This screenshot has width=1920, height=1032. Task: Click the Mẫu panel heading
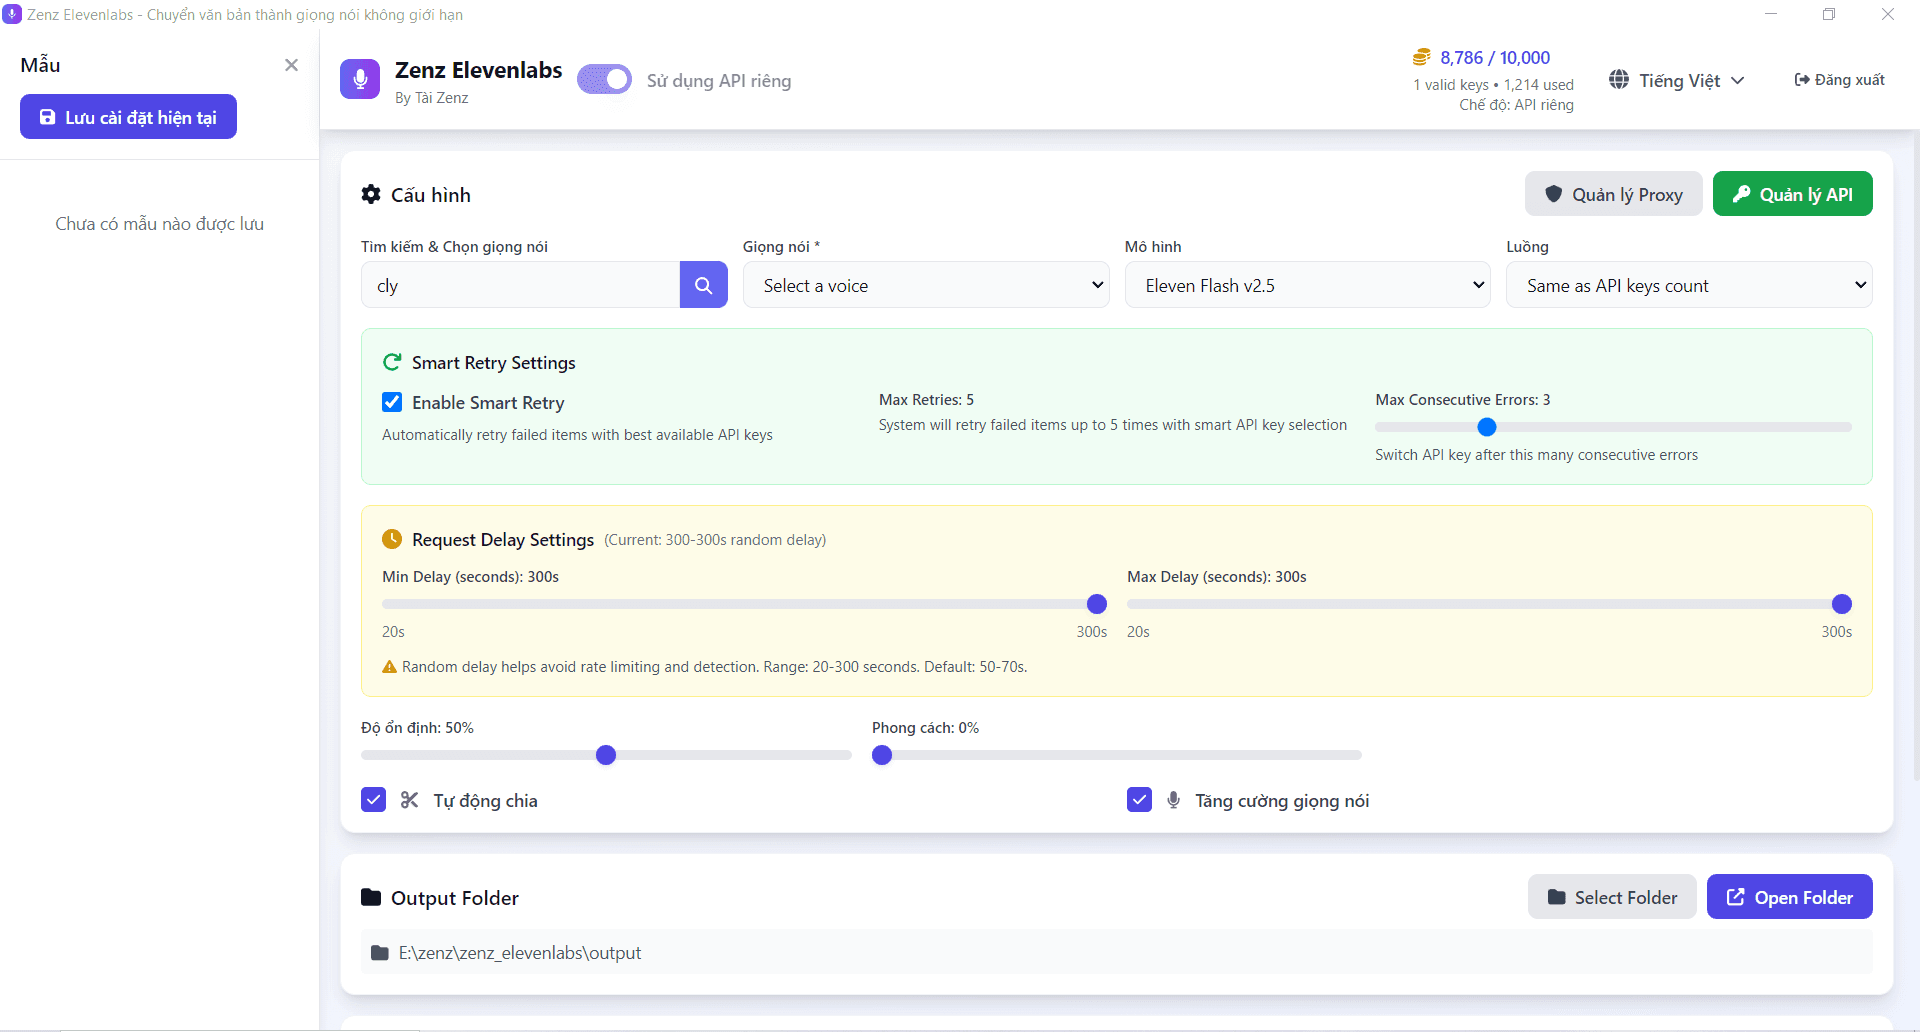40,65
